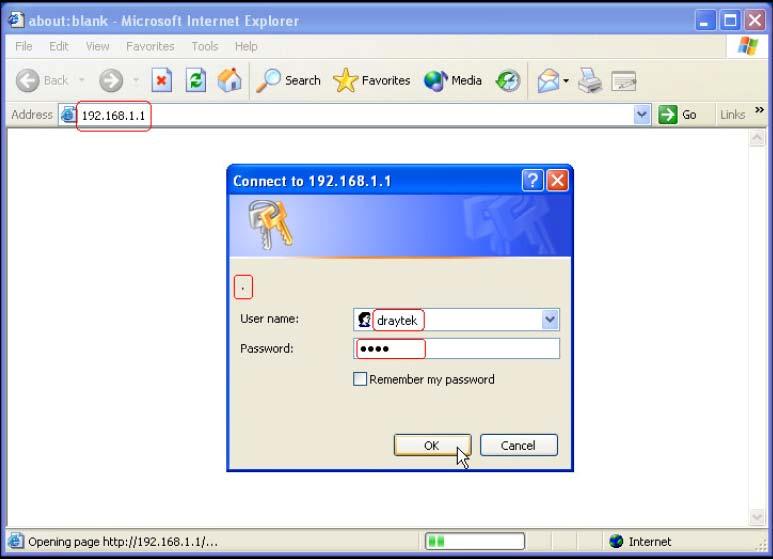The image size is (773, 560).
Task: Click the Stop loading icon in toolbar
Action: (x=162, y=81)
